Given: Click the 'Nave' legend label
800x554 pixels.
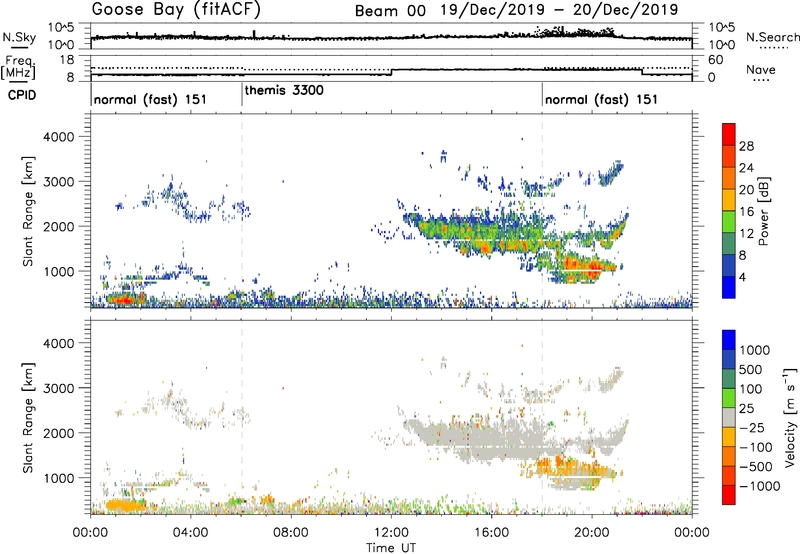Looking at the screenshot, I should click(x=761, y=70).
